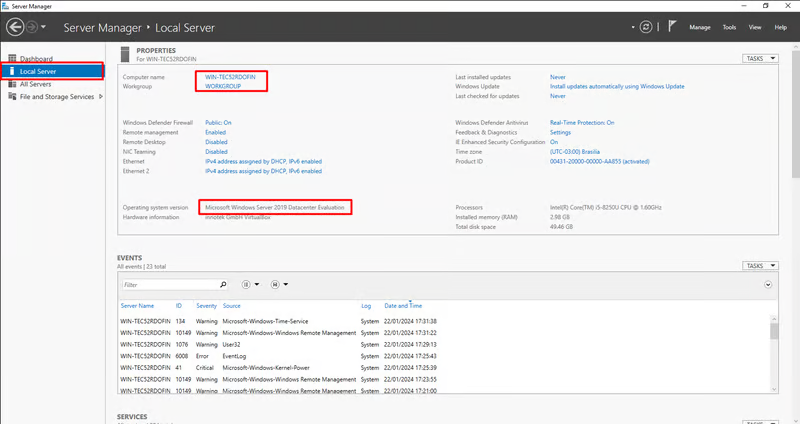
Task: Toggle IE Enhanced Security Configuration On link
Action: pos(554,142)
